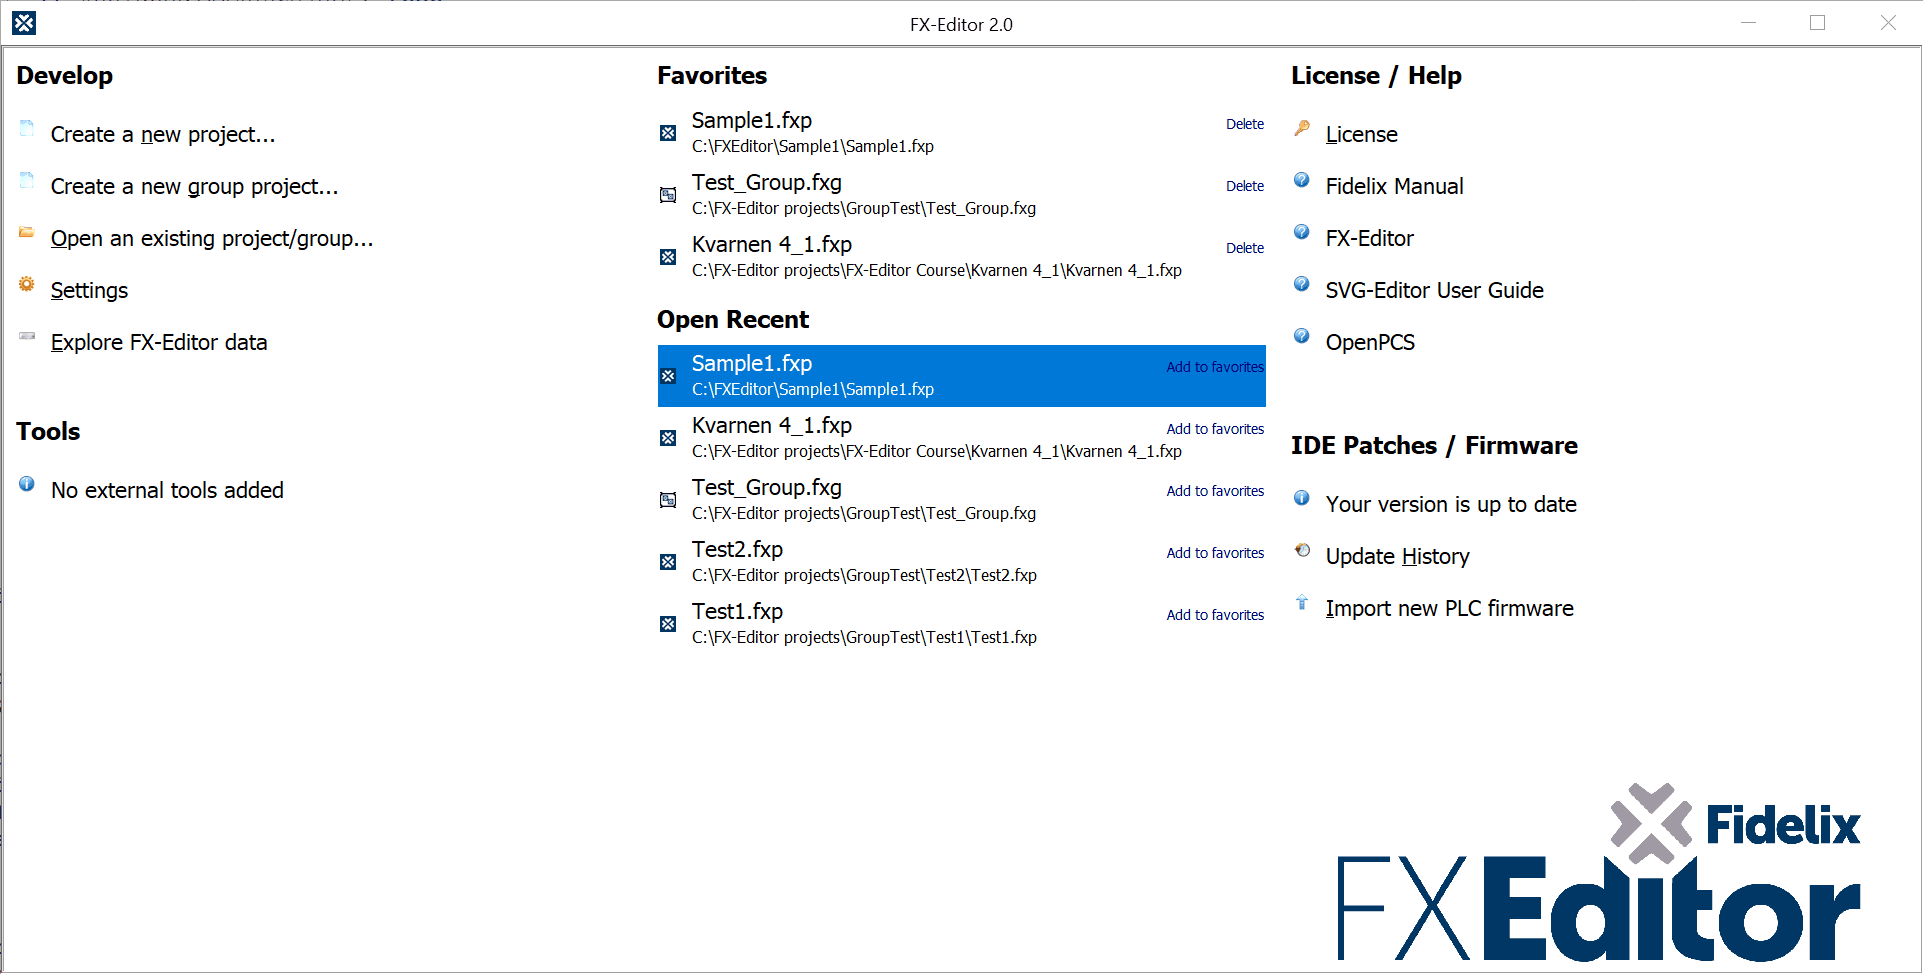Open highlighted Sample1.fxp in Open Recent
The height and width of the screenshot is (974, 1923).
(962, 376)
